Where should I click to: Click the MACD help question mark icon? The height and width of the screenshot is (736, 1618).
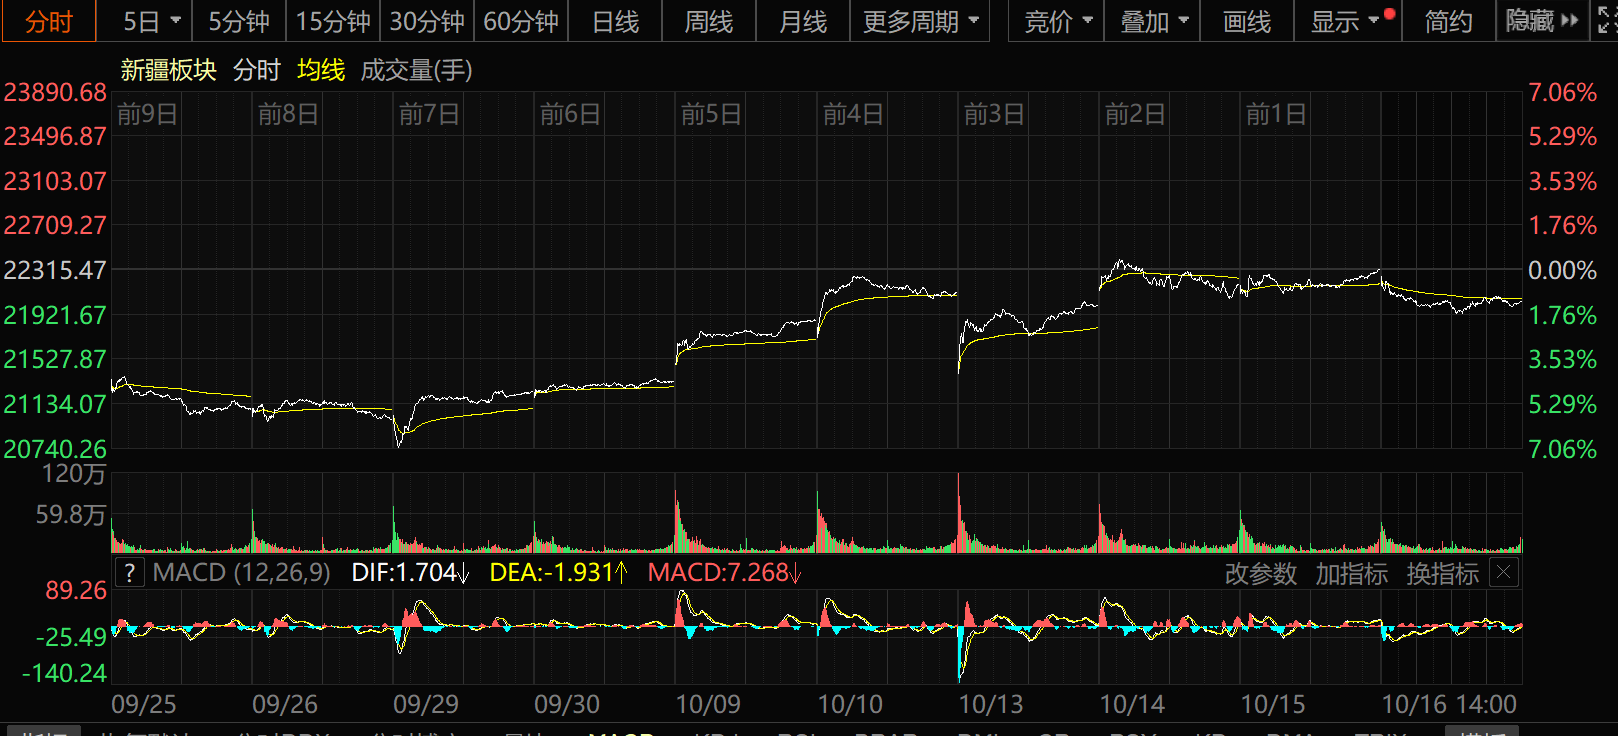(x=129, y=573)
